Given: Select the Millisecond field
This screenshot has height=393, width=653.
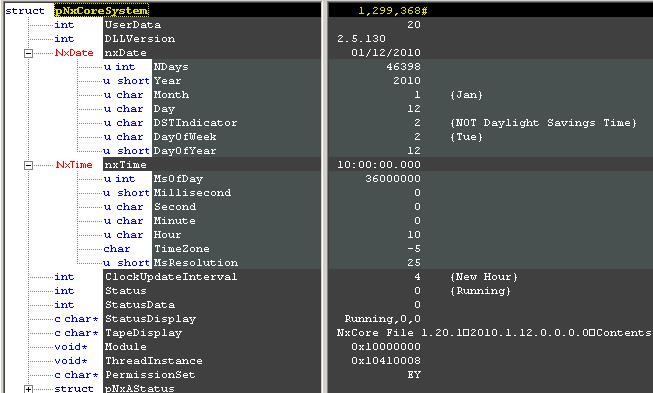Looking at the screenshot, I should tap(192, 193).
